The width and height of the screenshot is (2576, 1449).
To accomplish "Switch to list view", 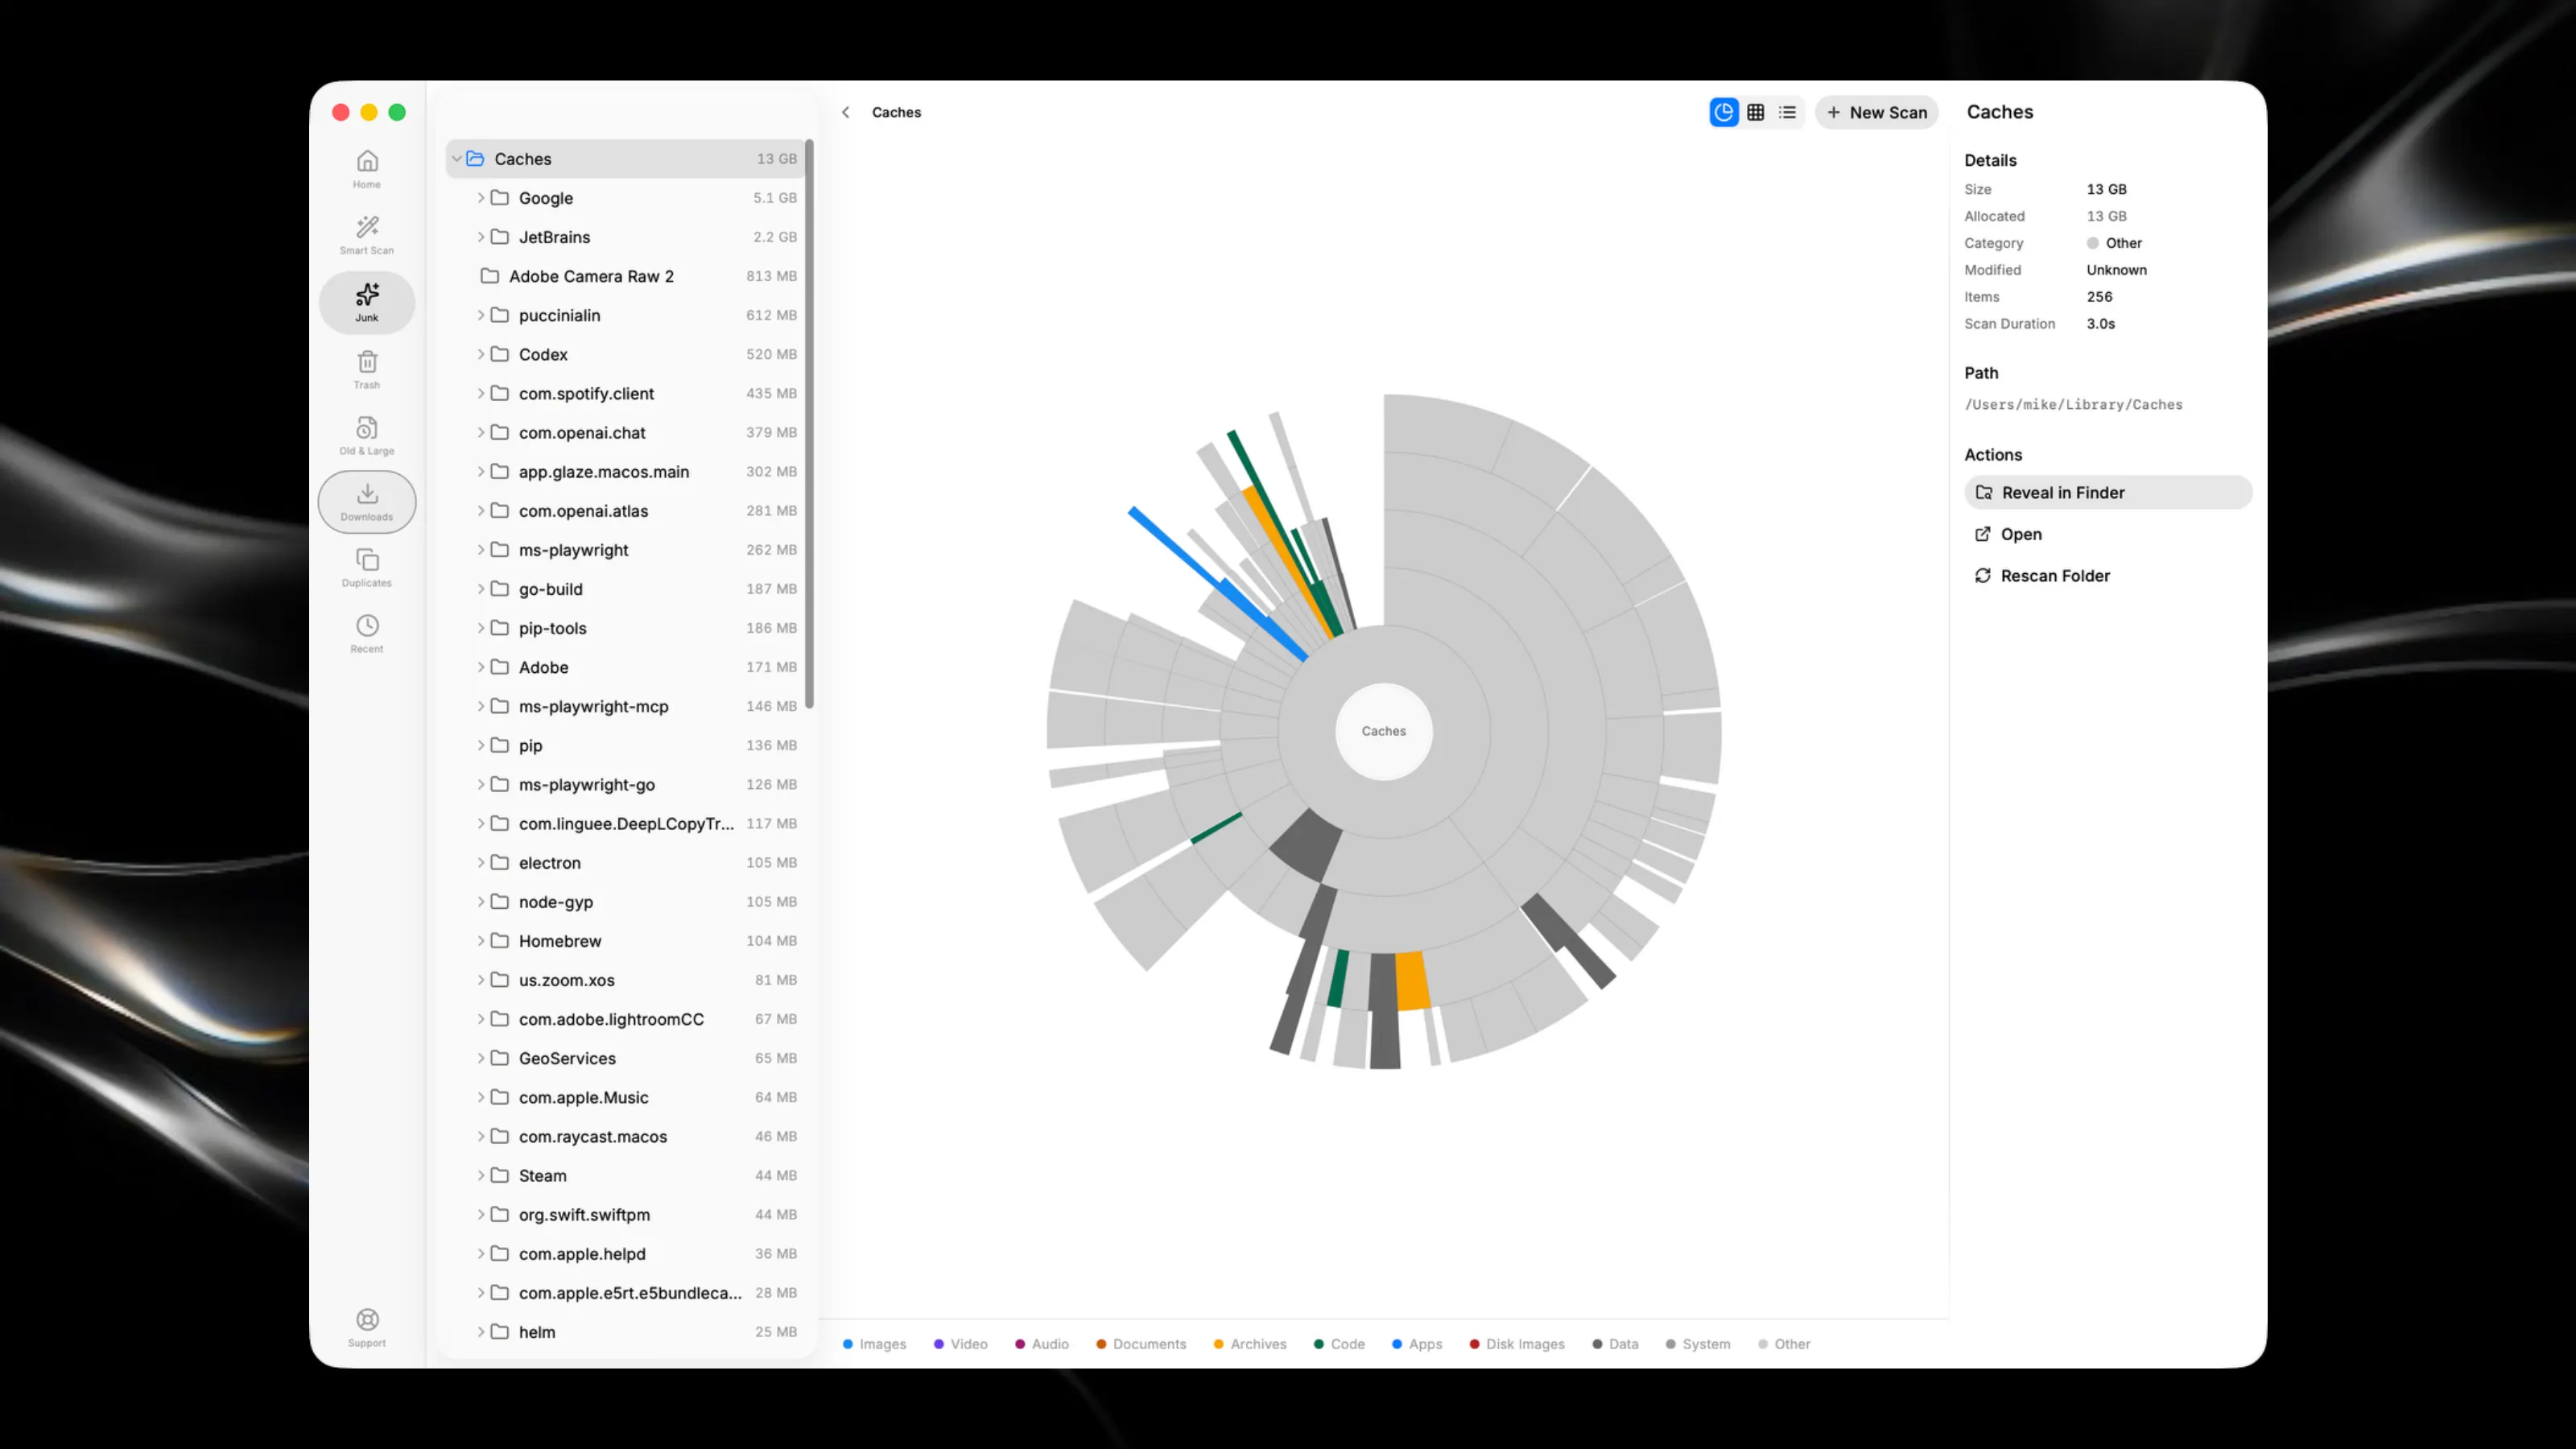I will coord(1788,112).
